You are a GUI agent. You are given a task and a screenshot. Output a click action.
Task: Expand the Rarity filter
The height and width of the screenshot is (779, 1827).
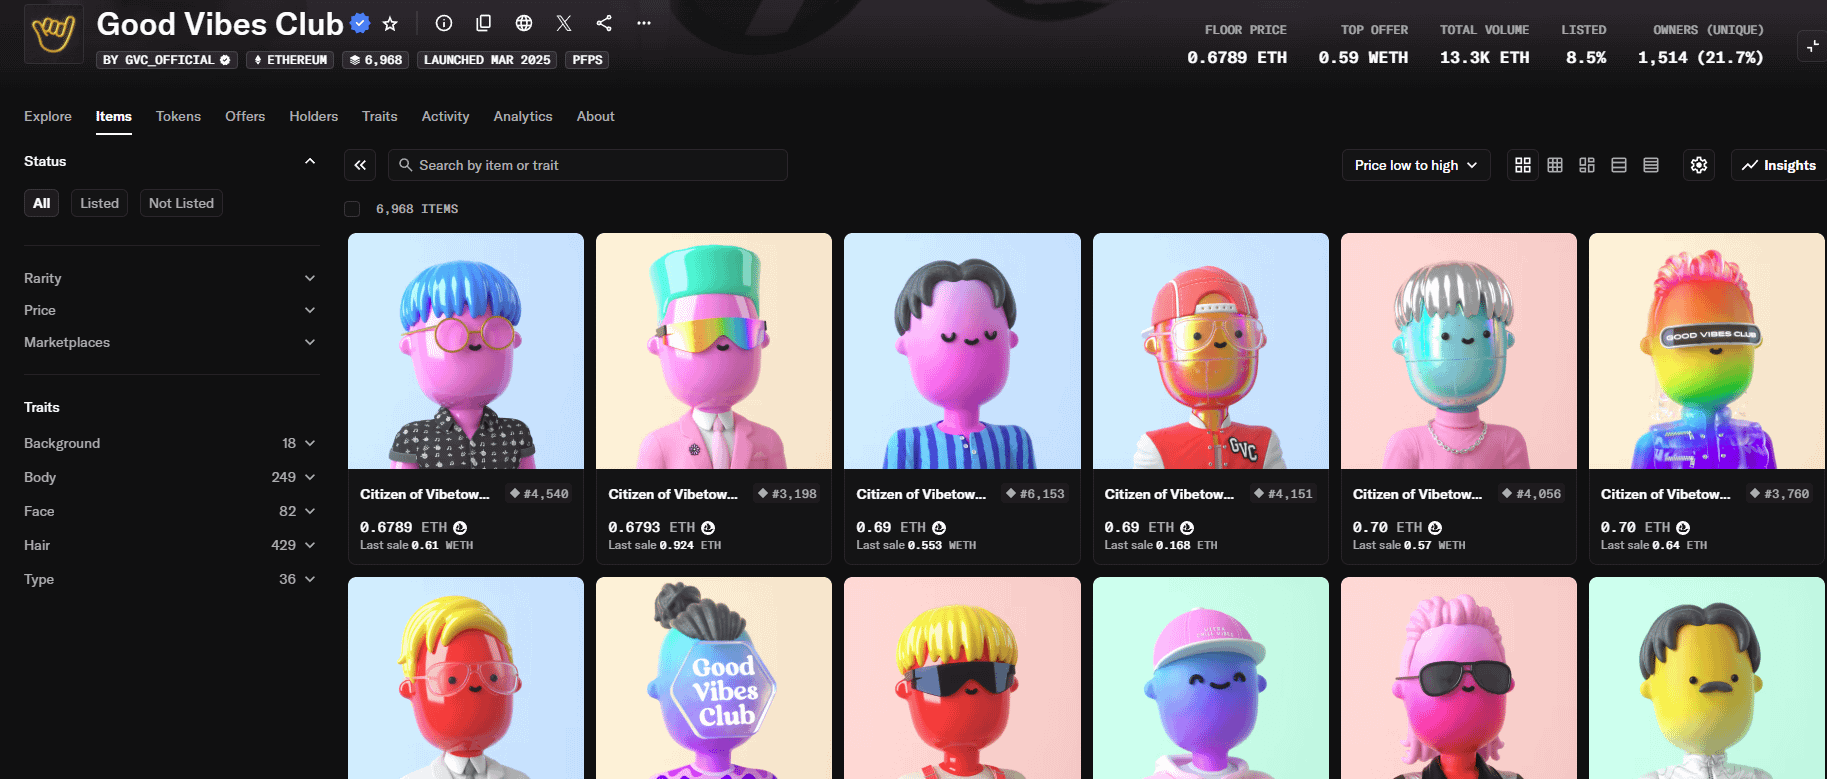point(170,278)
